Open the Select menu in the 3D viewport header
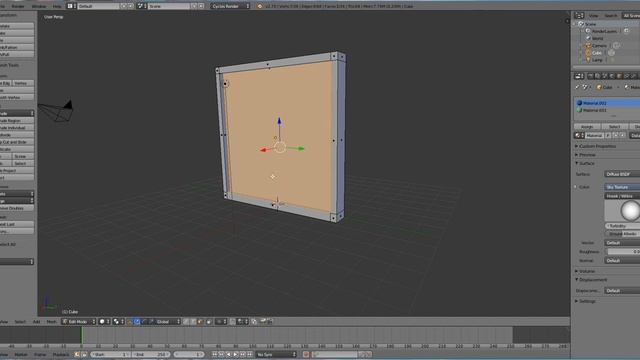This screenshot has height=360, width=640. (20, 322)
